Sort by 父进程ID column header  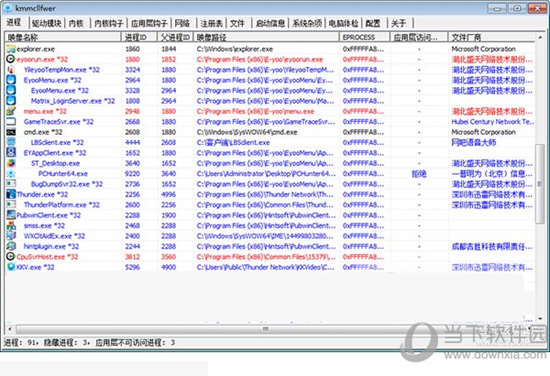pyautogui.click(x=175, y=37)
